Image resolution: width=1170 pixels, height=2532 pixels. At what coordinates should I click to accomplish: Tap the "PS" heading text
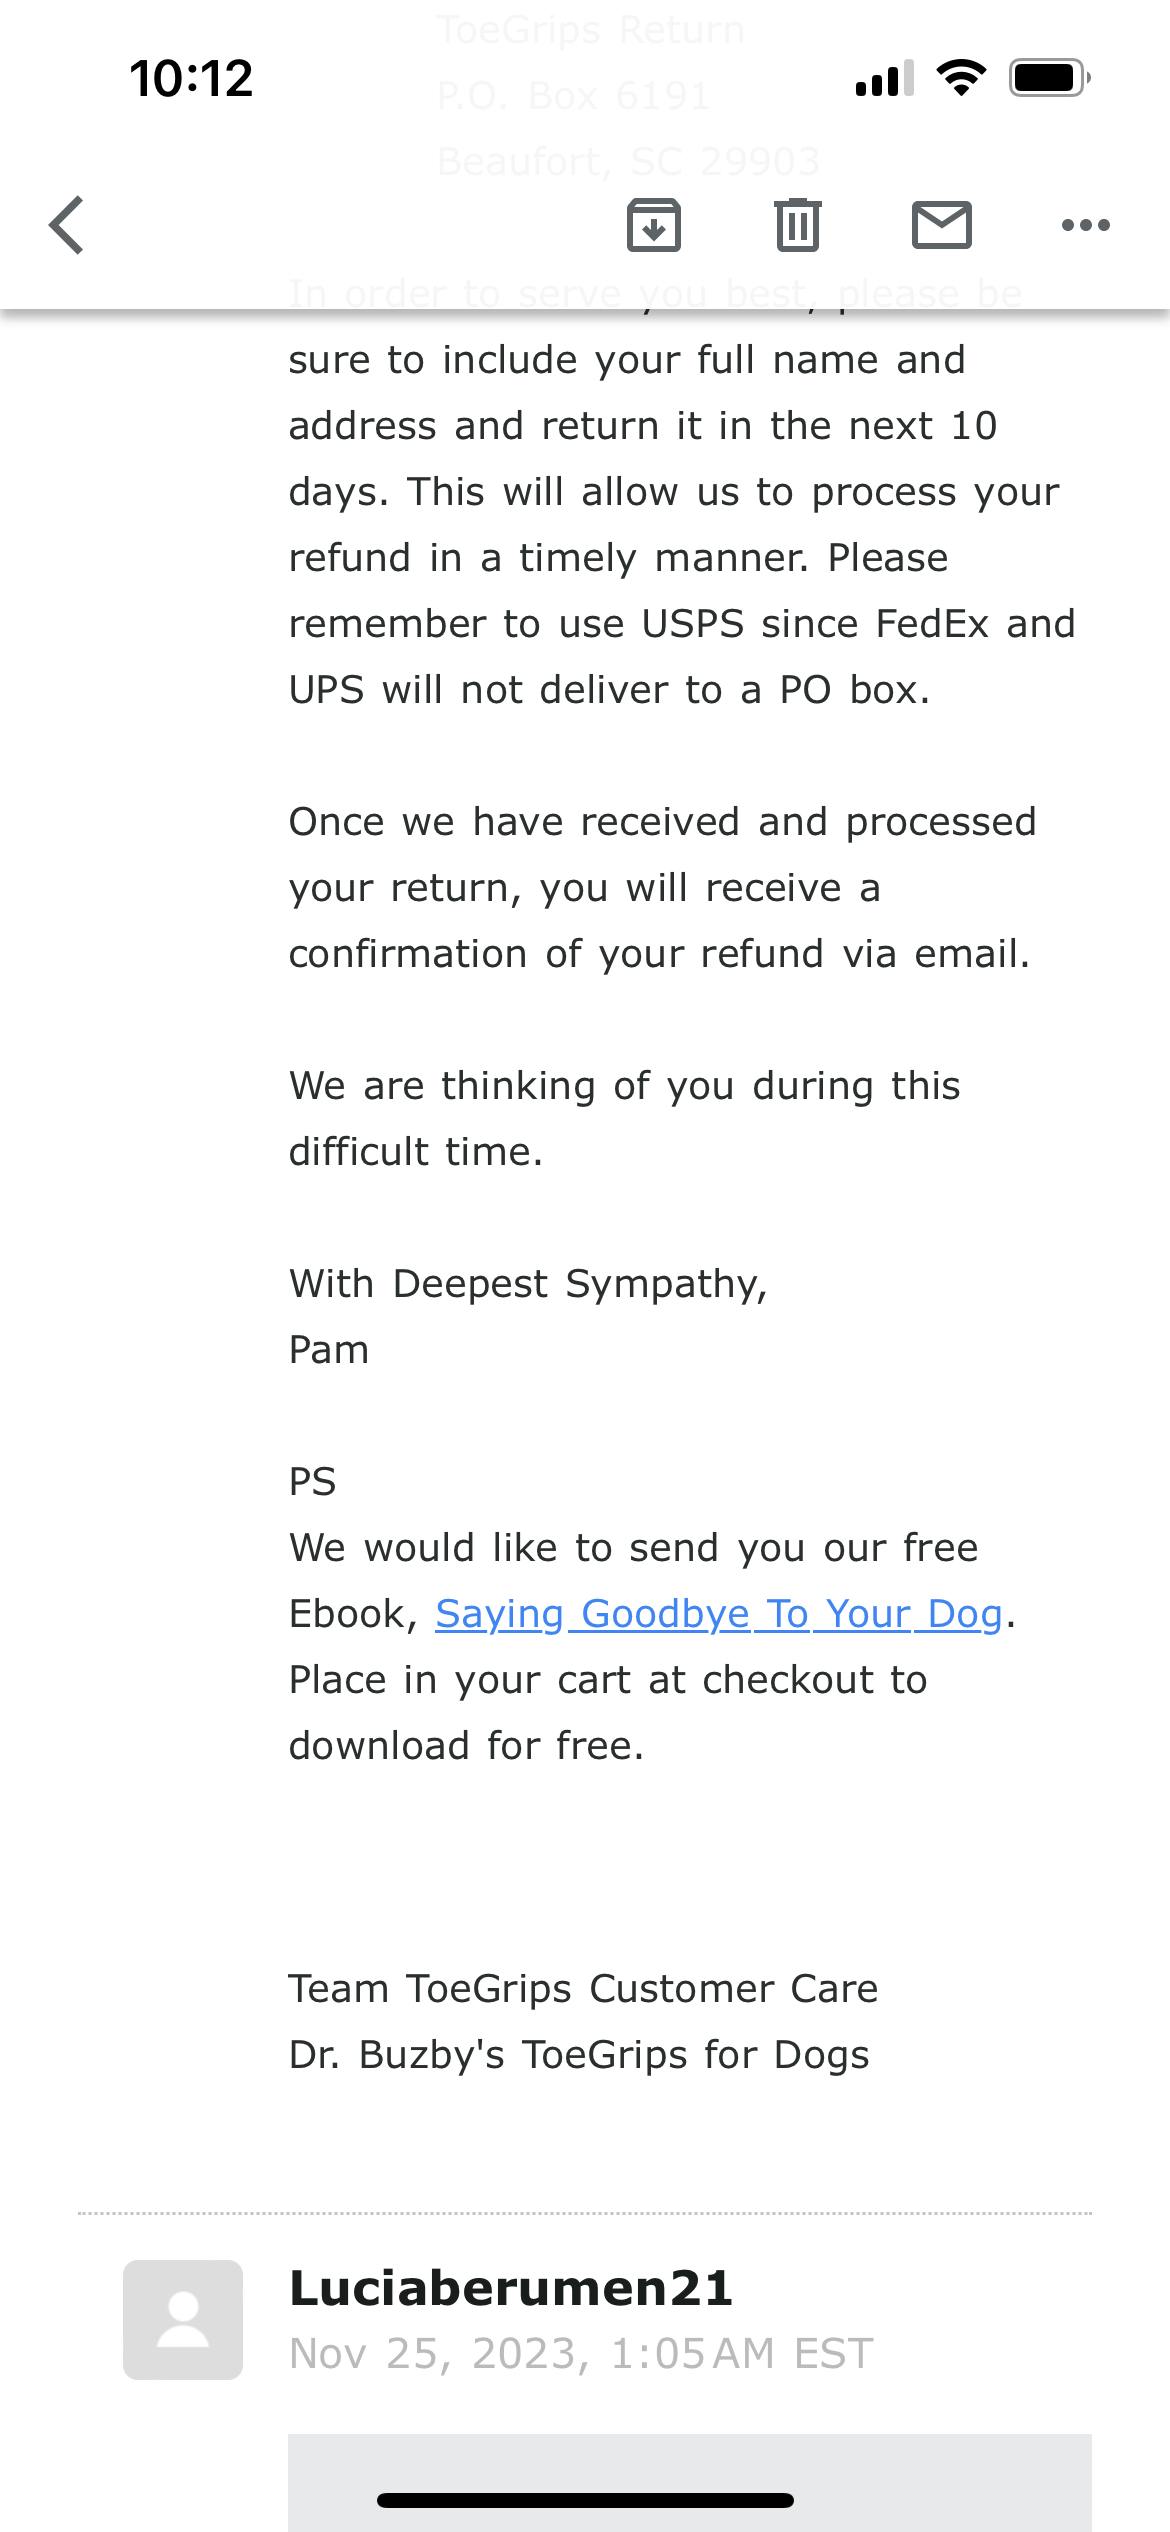(x=312, y=1482)
